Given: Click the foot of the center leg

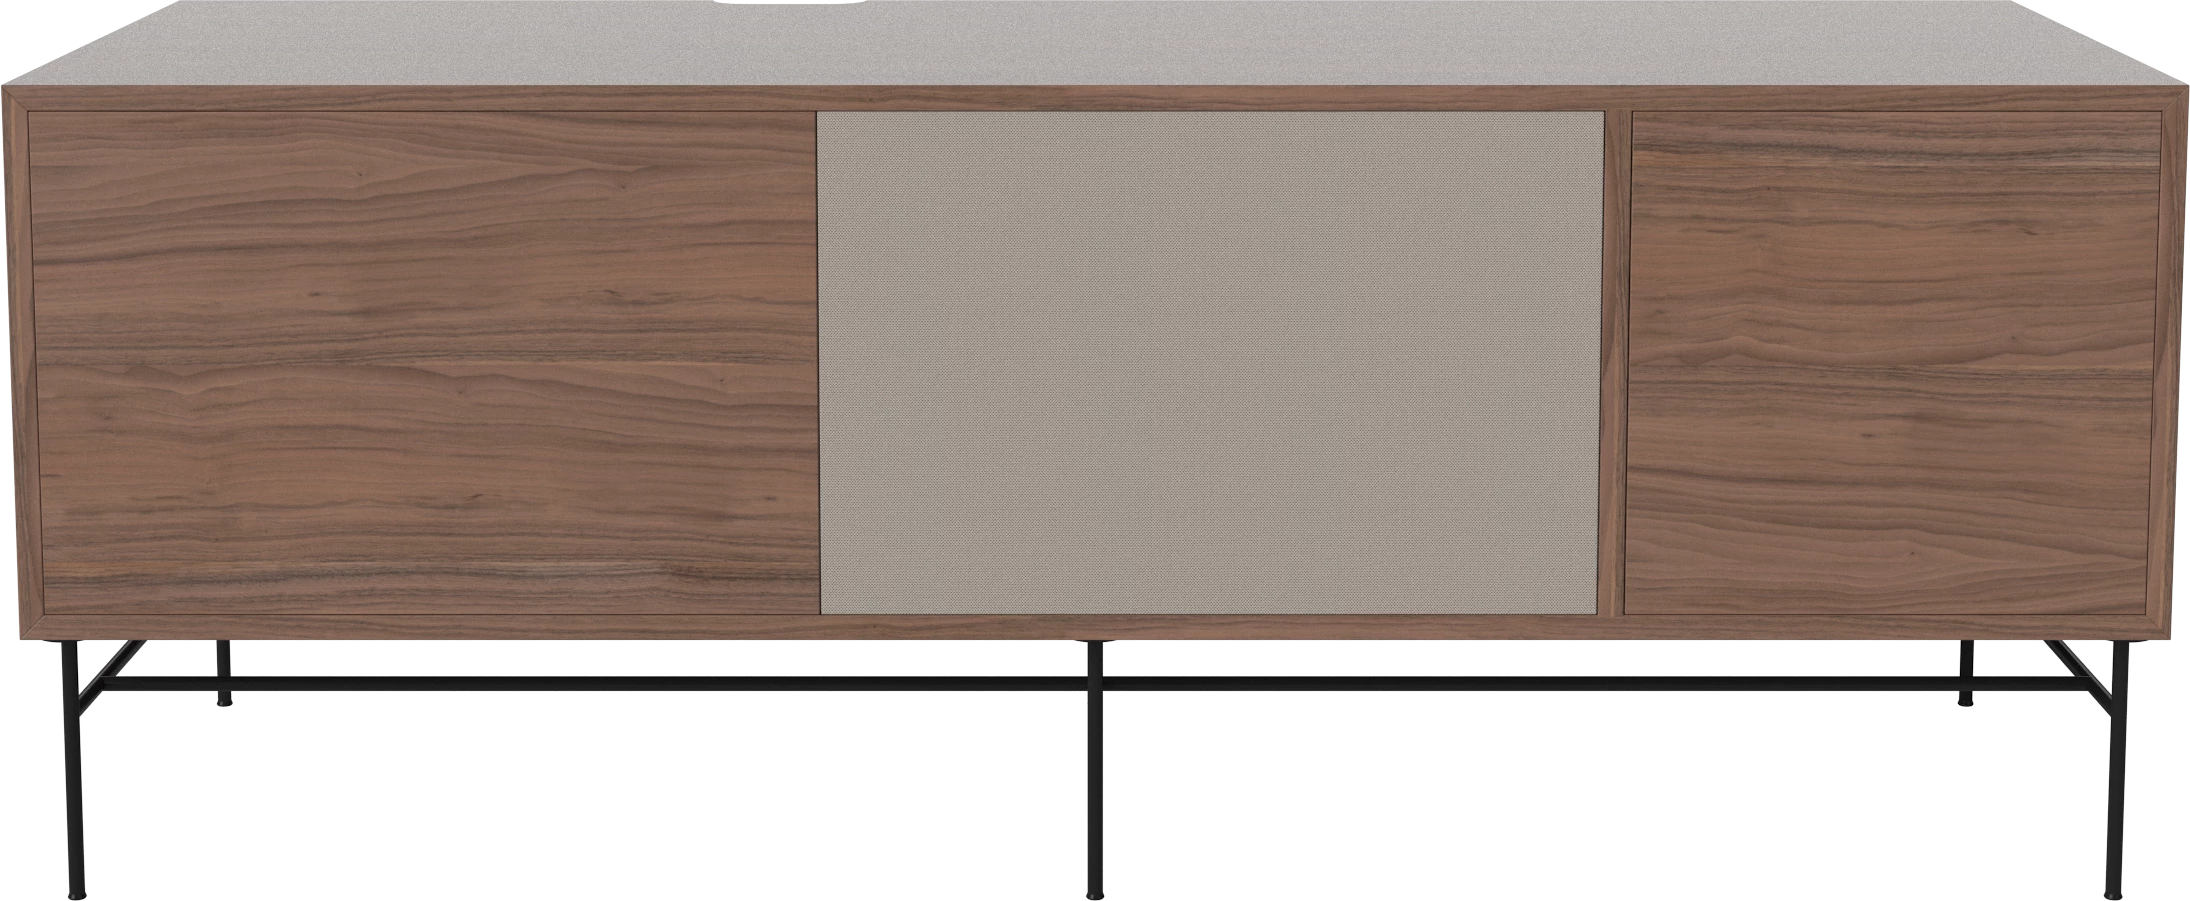Looking at the screenshot, I should (x=1095, y=892).
